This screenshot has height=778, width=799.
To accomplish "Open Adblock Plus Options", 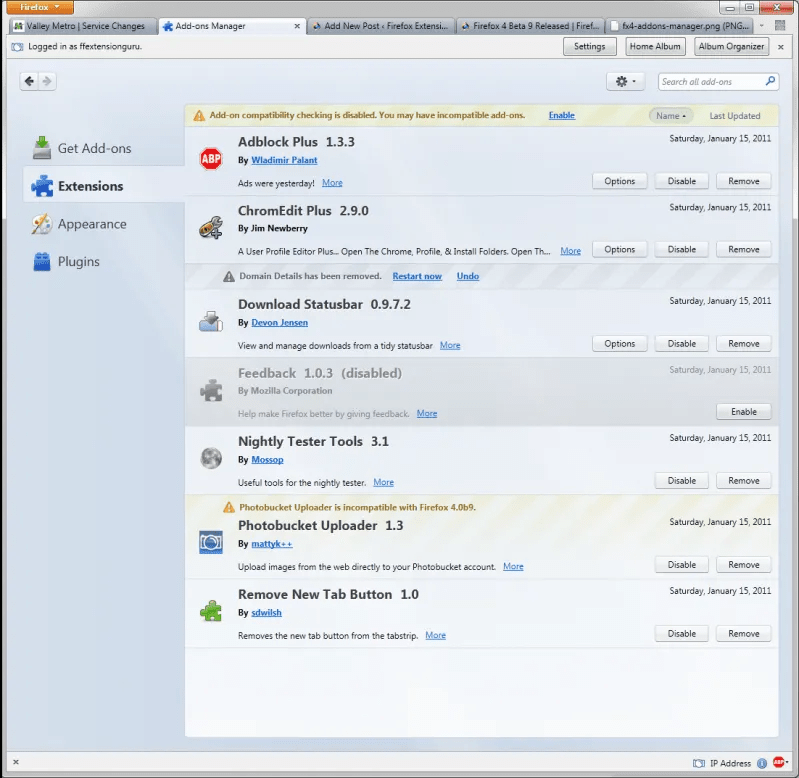I will [620, 181].
